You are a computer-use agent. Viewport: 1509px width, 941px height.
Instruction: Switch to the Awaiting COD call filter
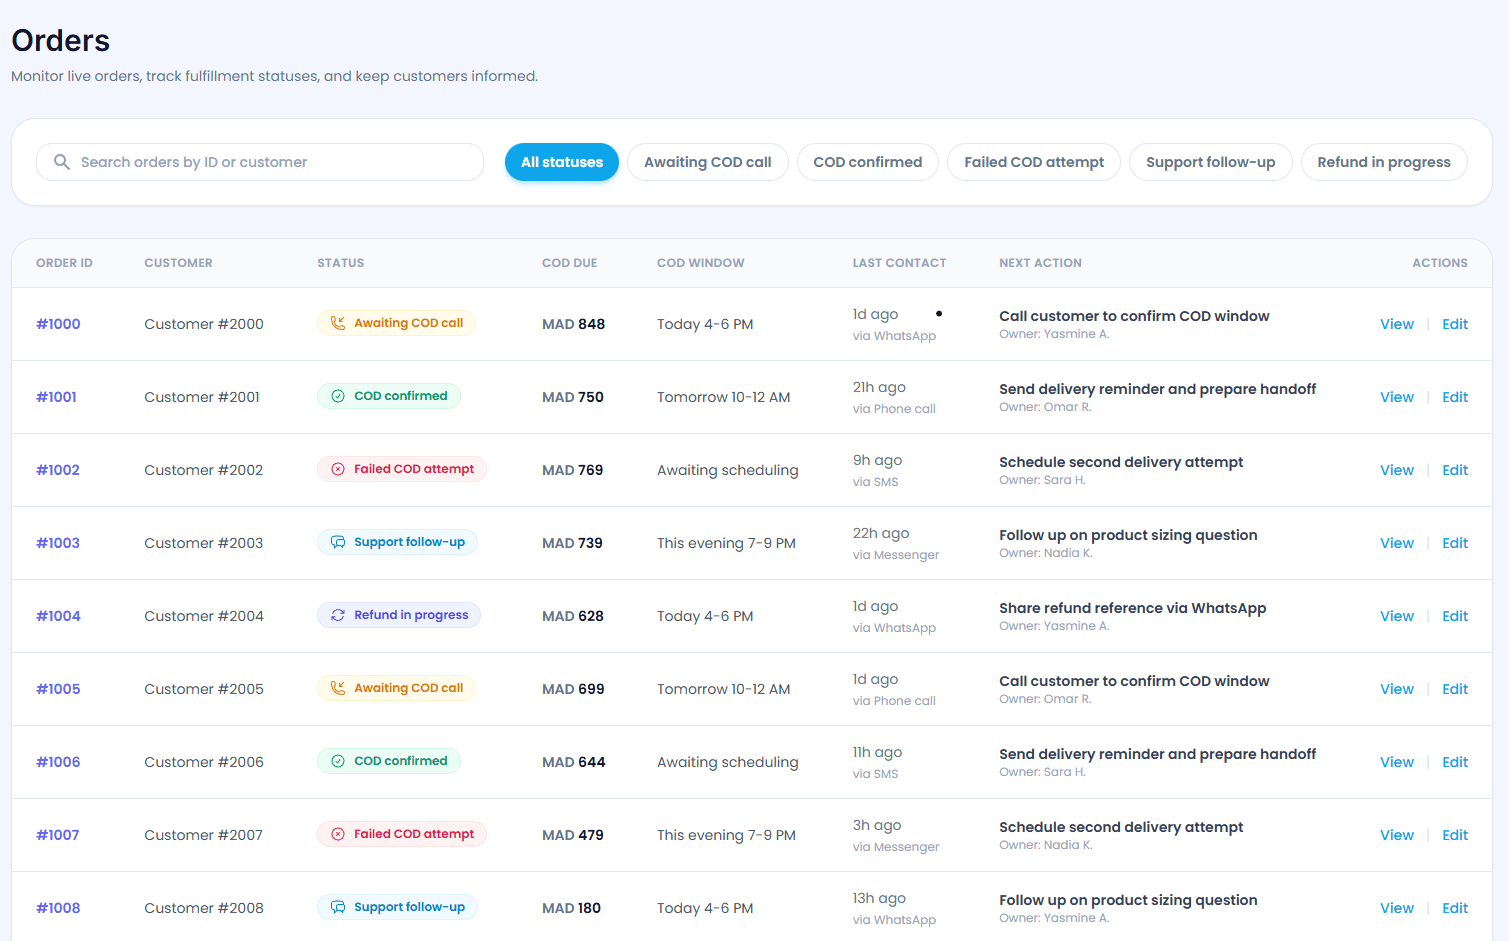coord(708,161)
